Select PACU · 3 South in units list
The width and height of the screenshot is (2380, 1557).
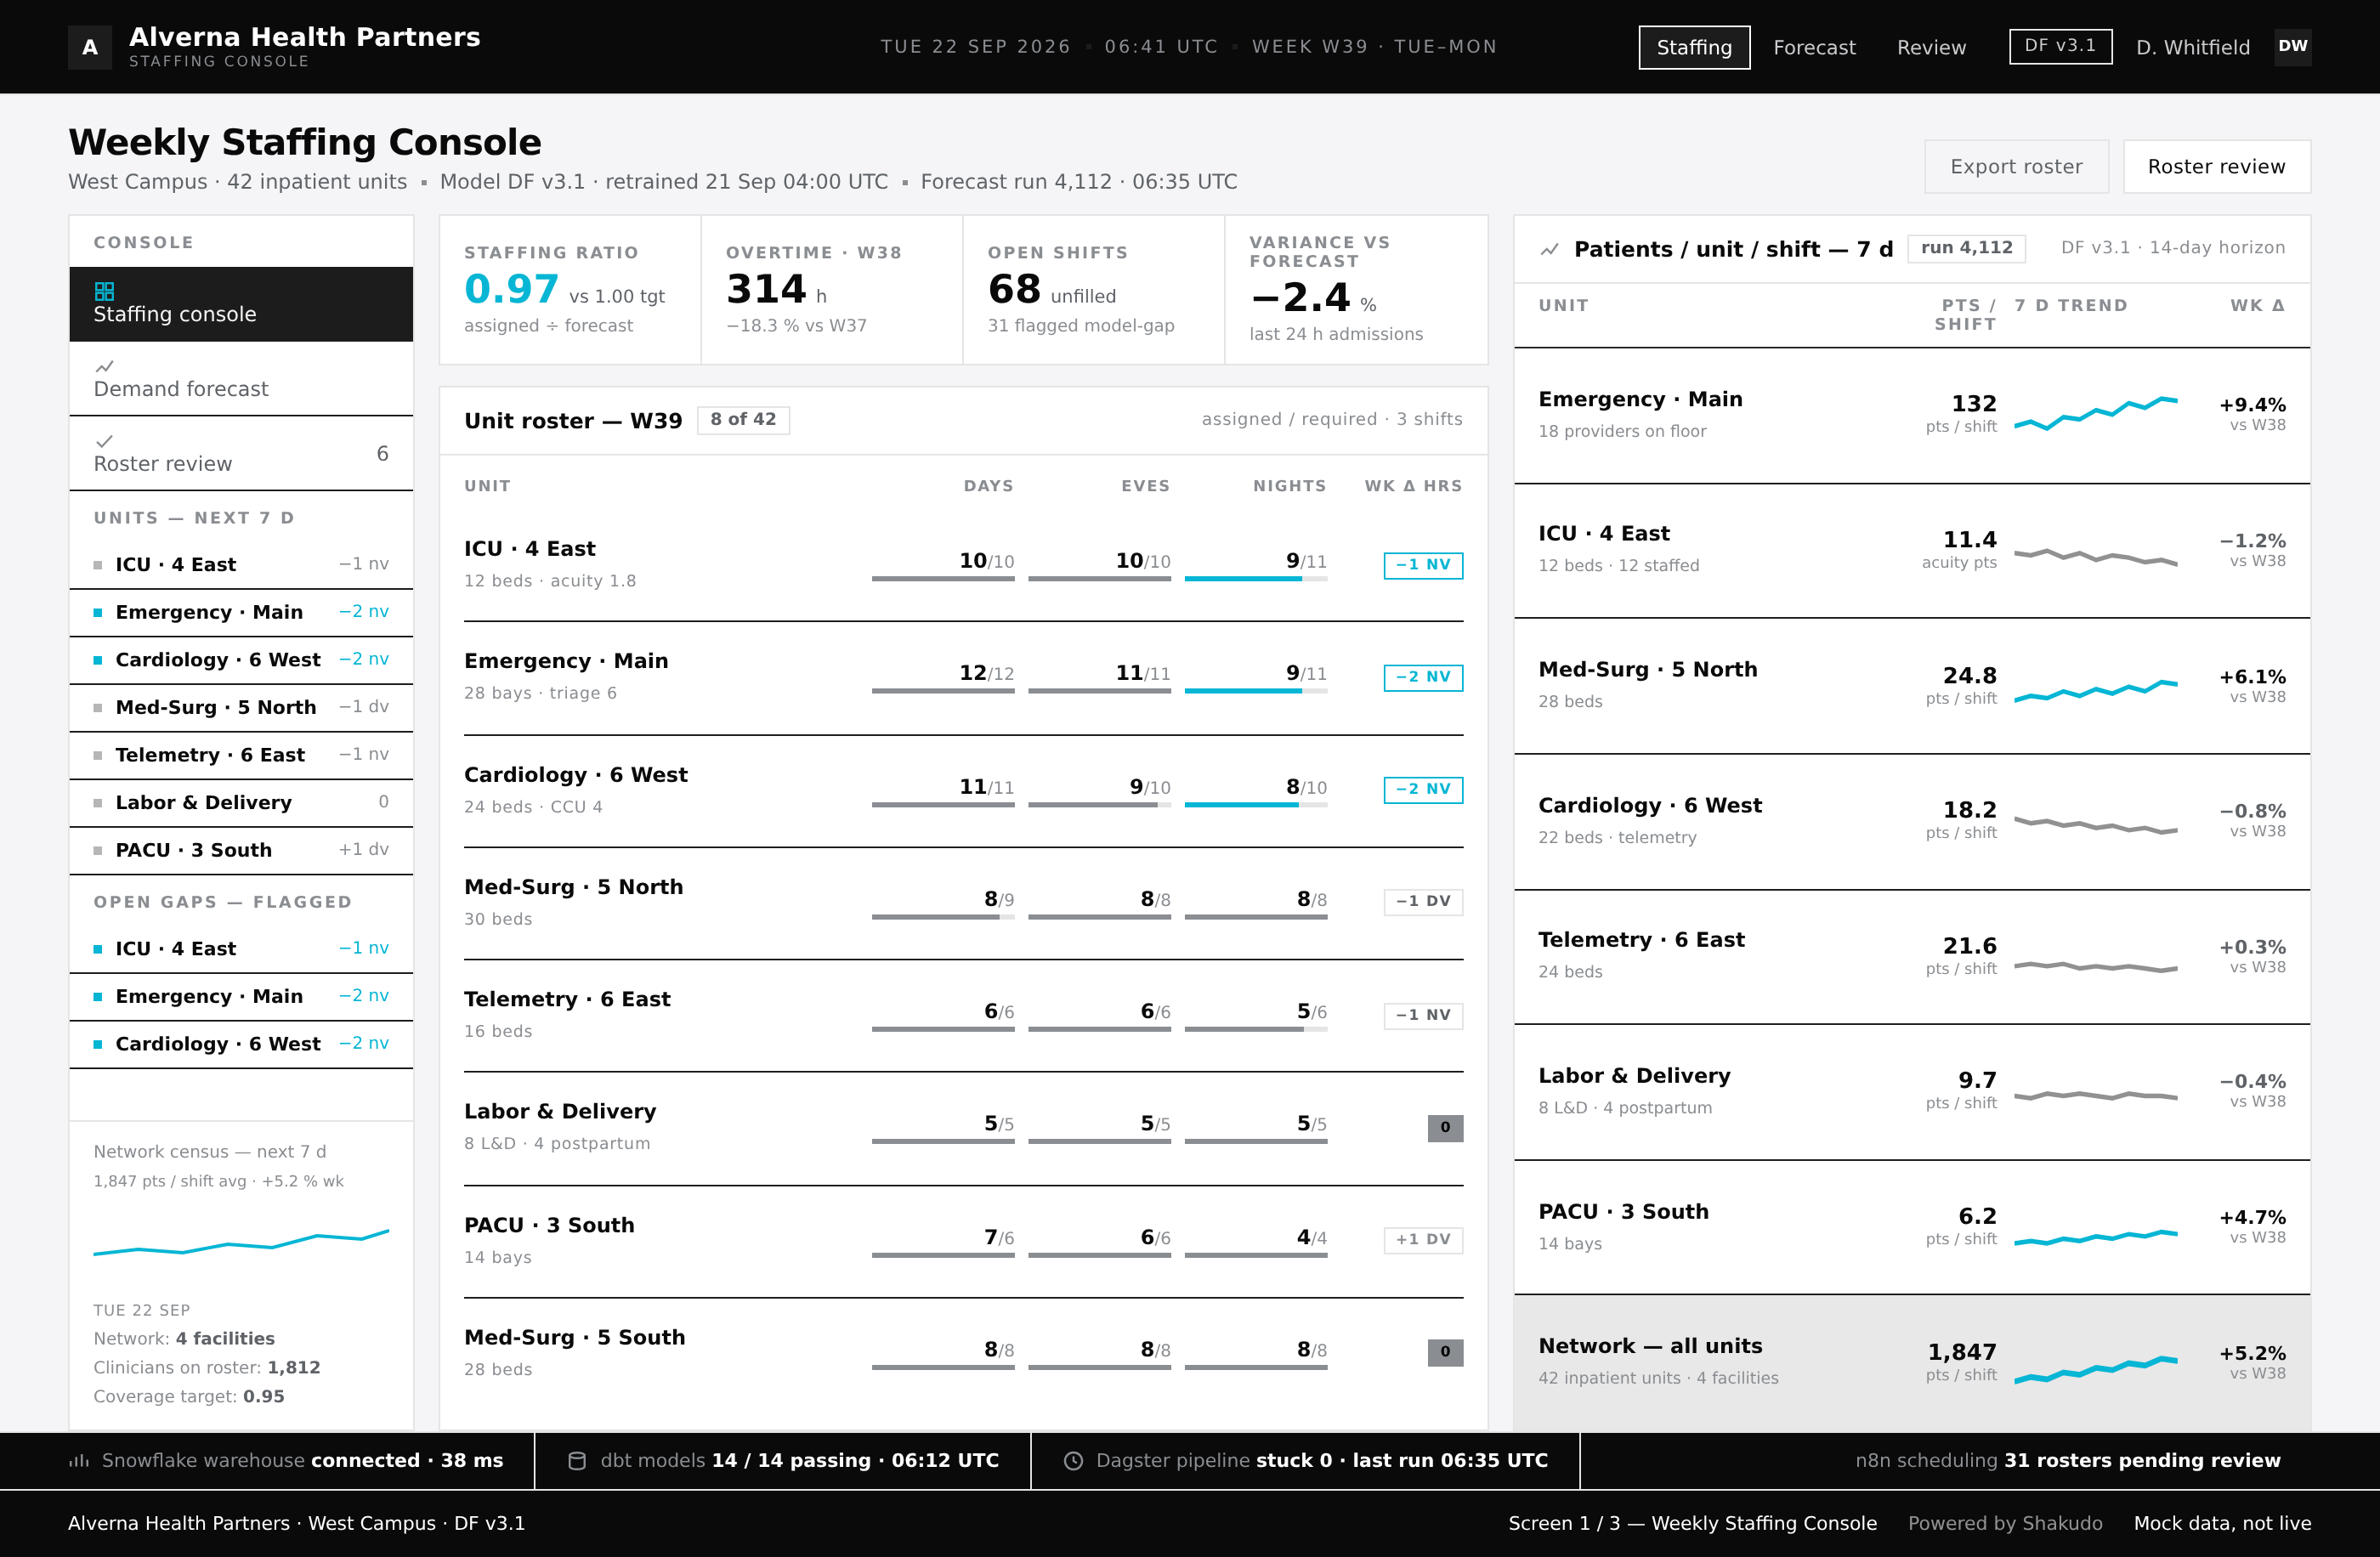(241, 850)
